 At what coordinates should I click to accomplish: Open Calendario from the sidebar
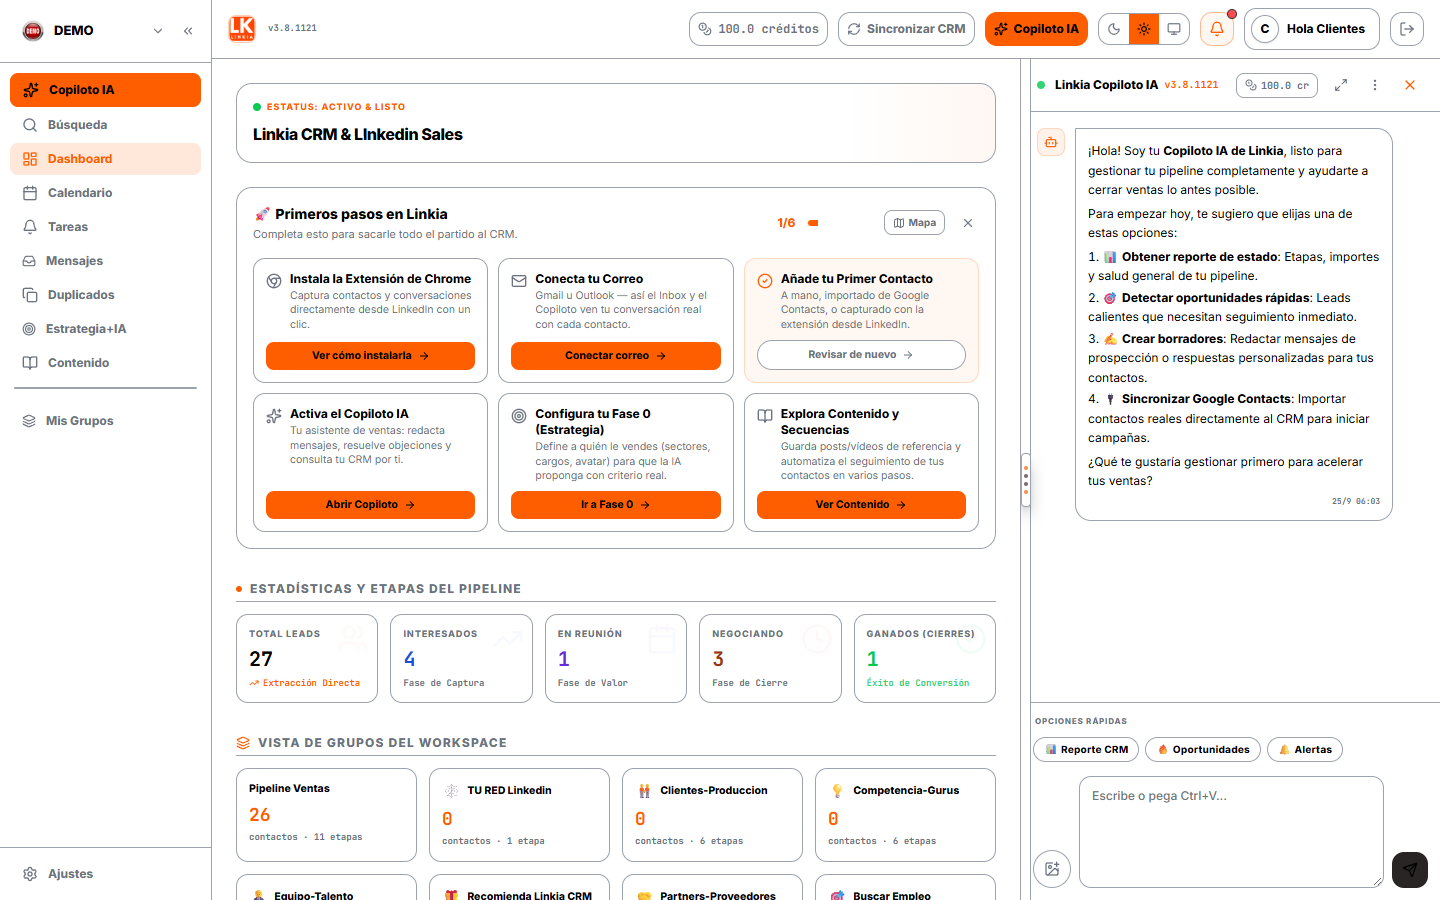(105, 193)
